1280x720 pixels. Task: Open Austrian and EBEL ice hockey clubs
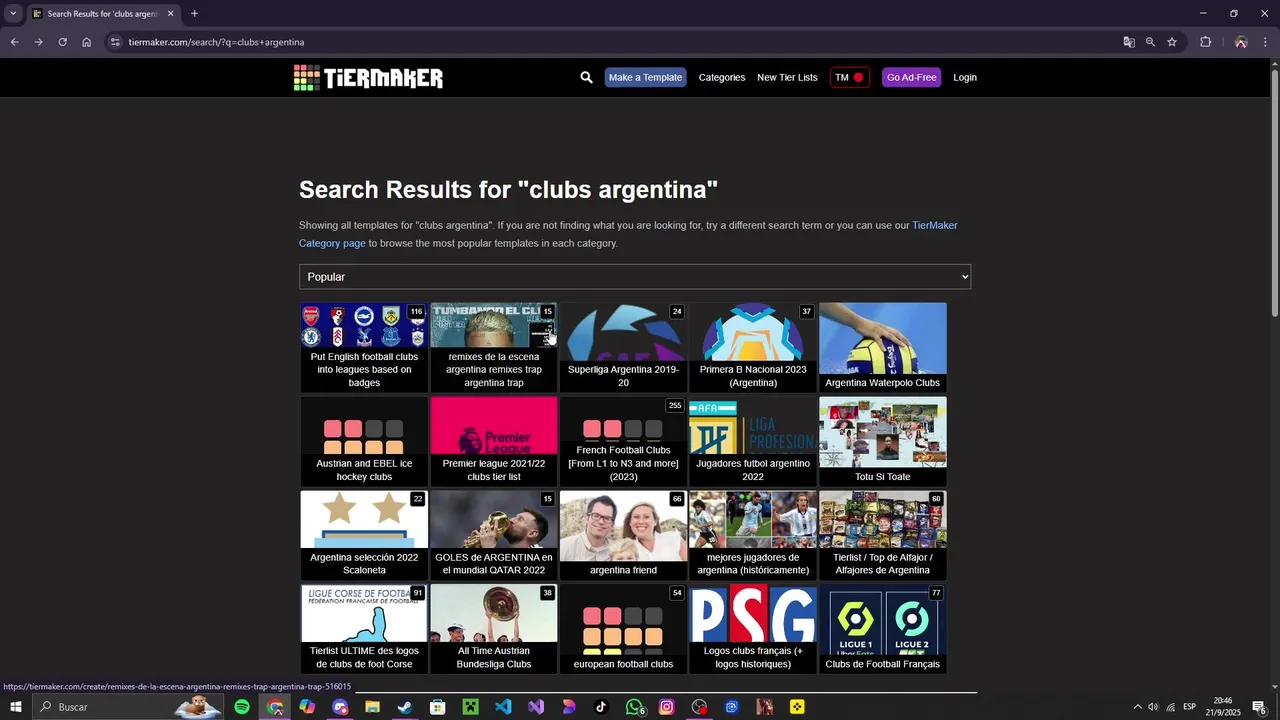[x=364, y=441]
